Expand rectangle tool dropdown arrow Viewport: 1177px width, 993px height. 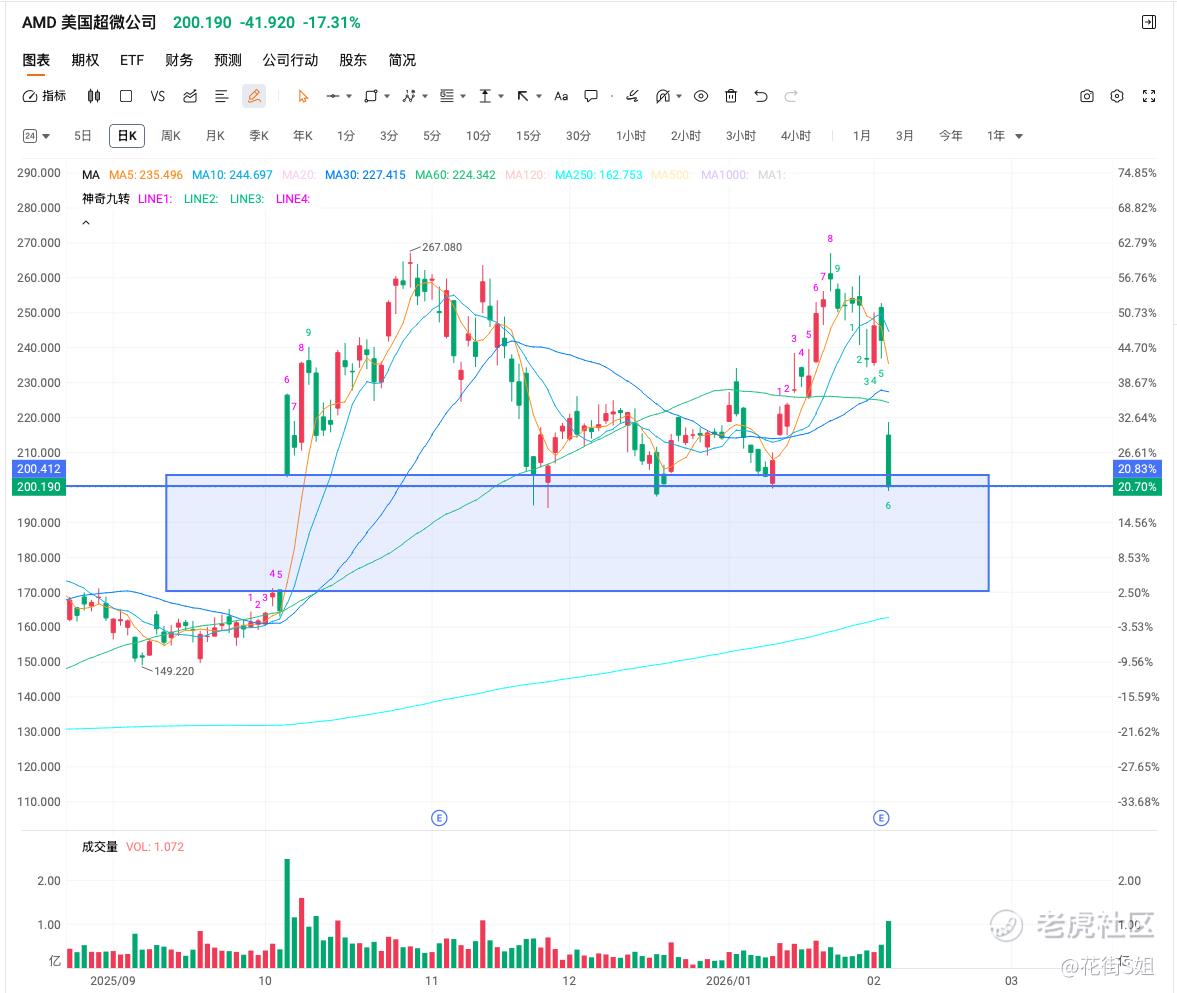387,96
